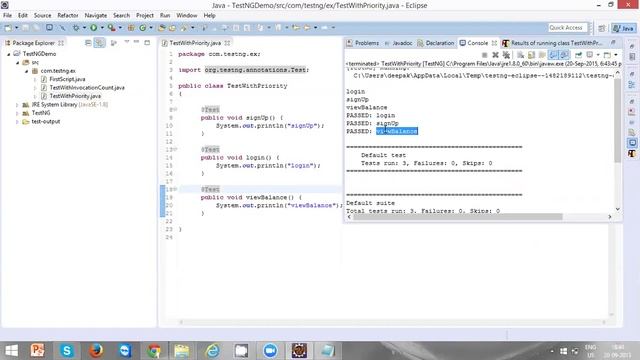Collapse the com.testng.ex package node
The height and width of the screenshot is (360, 640).
point(27,71)
